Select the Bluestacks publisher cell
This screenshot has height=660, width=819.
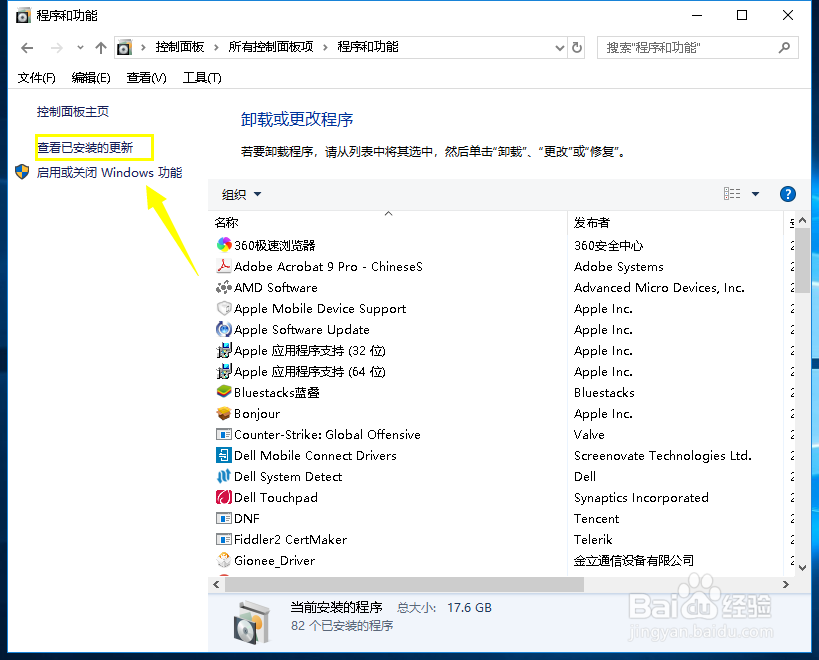pos(604,393)
